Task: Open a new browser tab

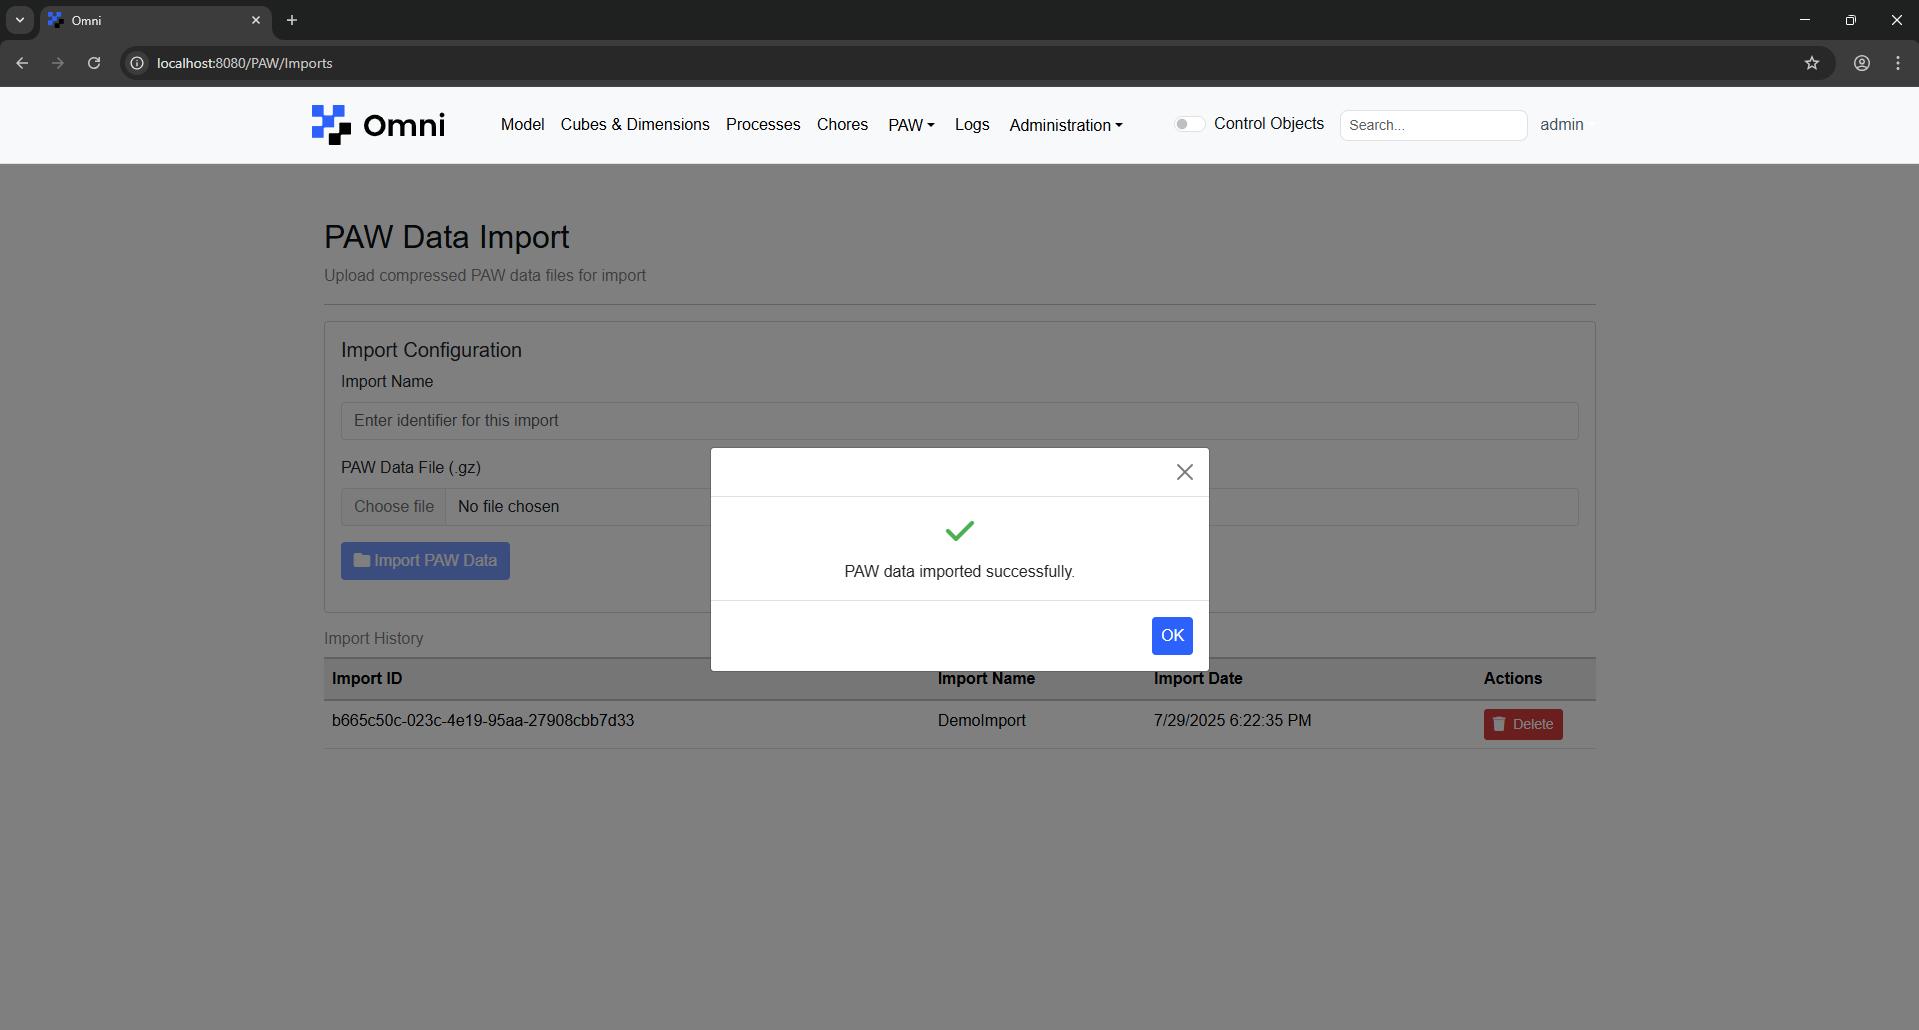Action: [x=292, y=20]
